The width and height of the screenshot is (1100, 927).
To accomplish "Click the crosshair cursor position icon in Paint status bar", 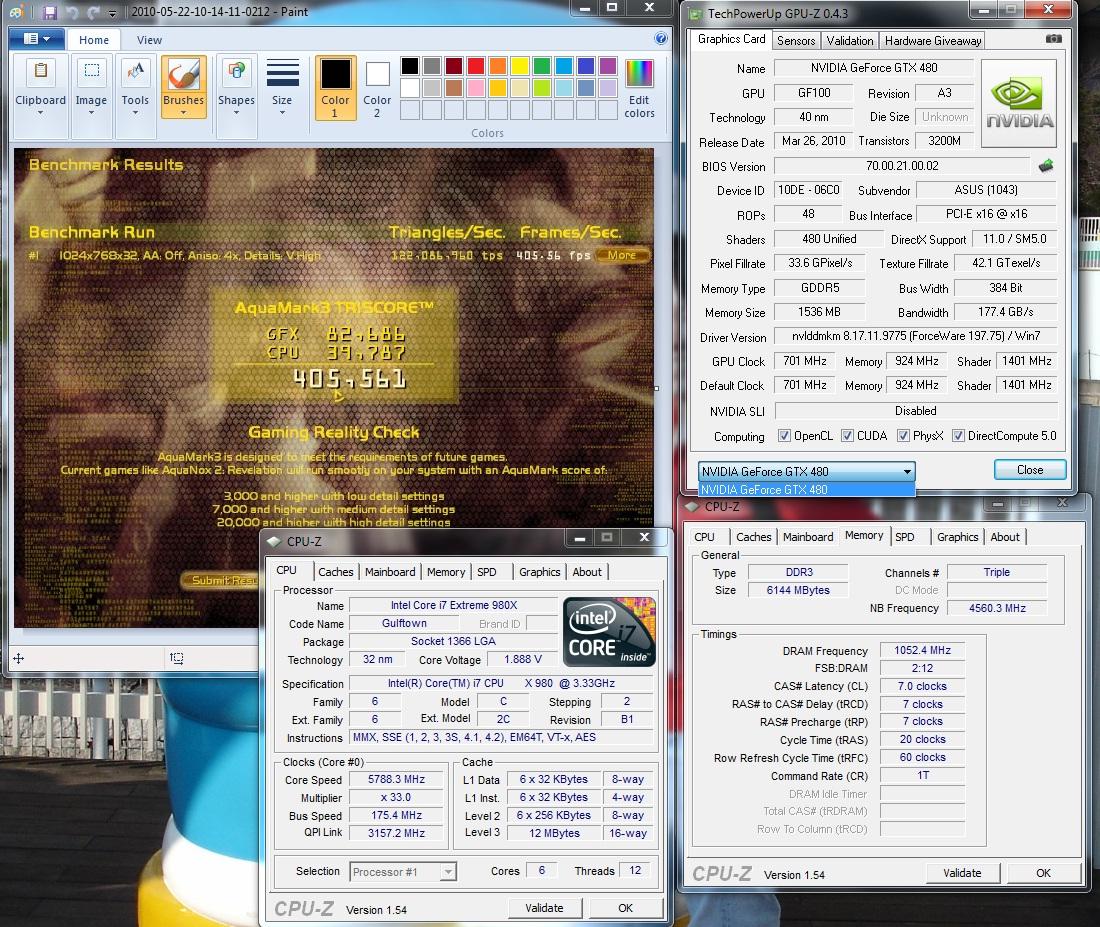I will pos(19,658).
